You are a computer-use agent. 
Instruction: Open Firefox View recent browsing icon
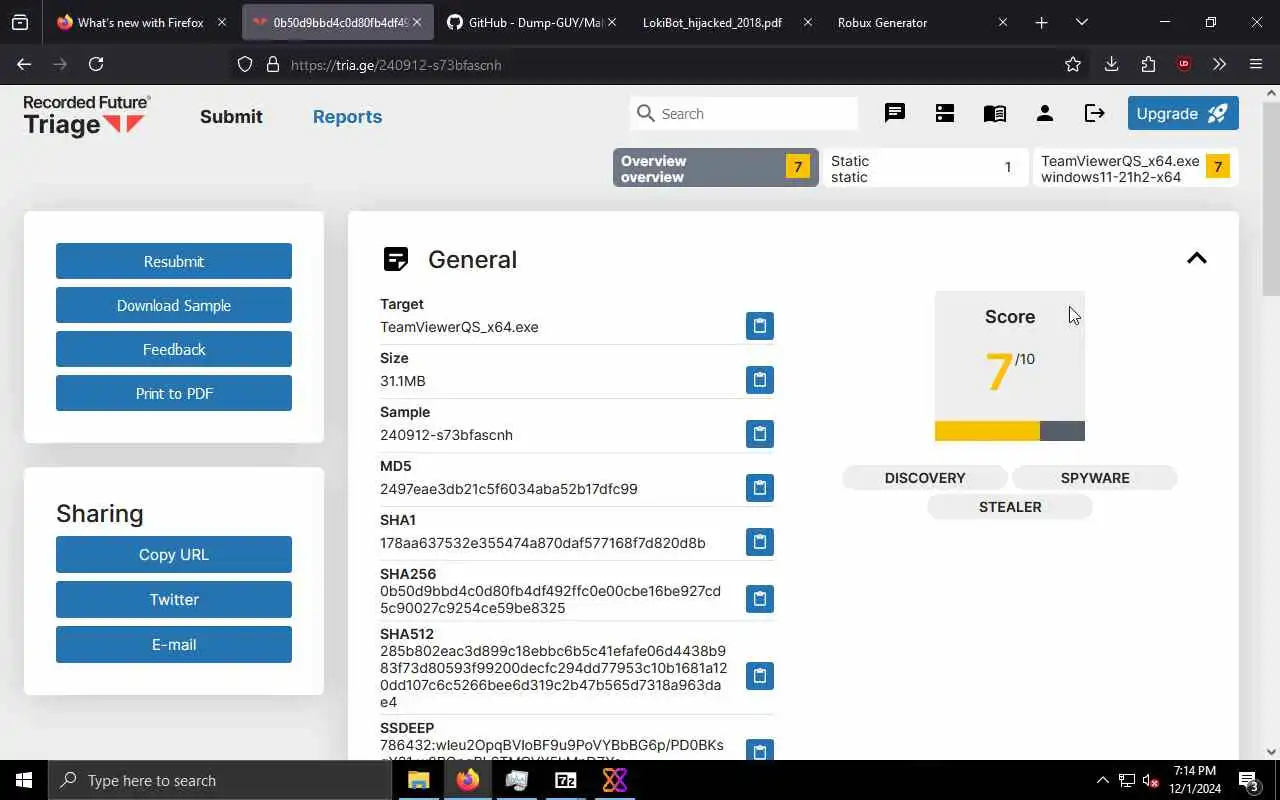[20, 22]
